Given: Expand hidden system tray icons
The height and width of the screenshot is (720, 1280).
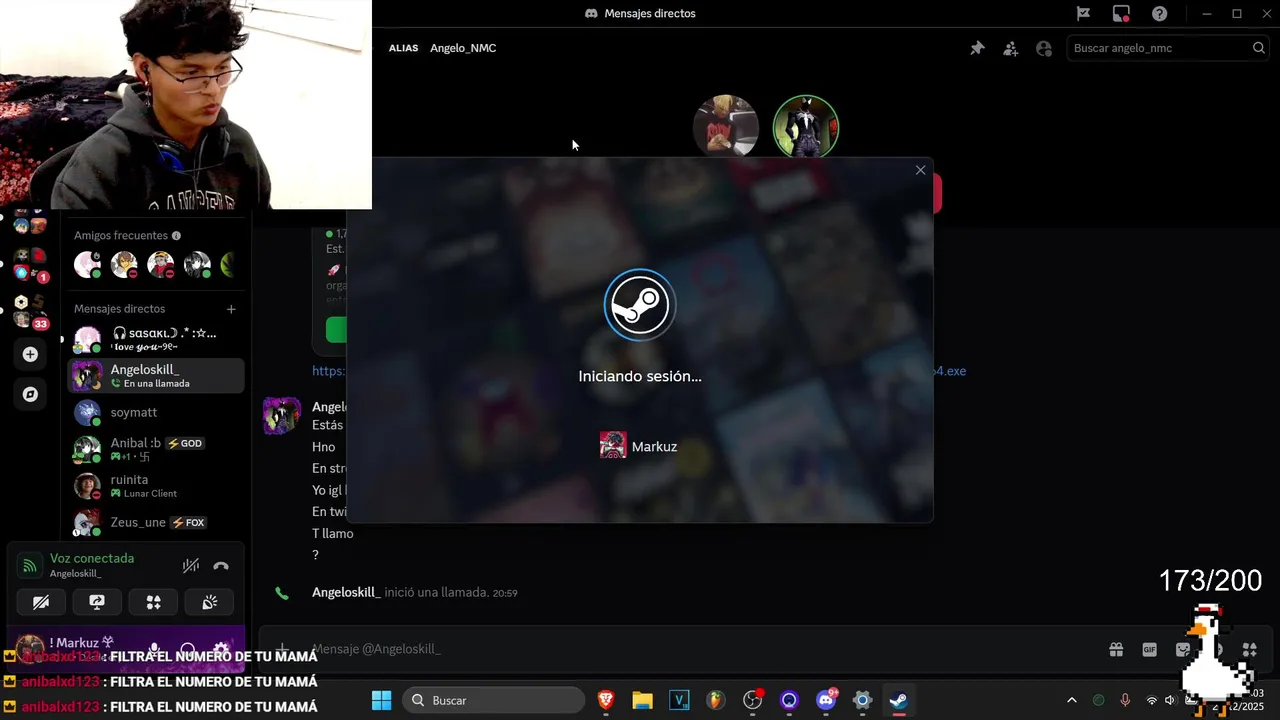Looking at the screenshot, I should point(1072,700).
